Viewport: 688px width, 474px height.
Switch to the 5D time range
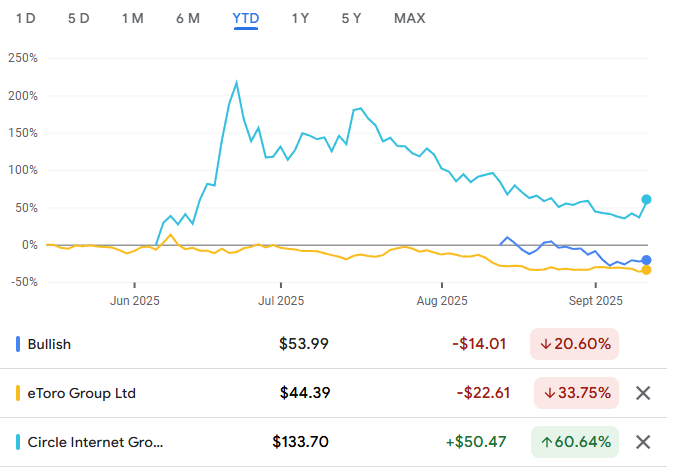79,18
